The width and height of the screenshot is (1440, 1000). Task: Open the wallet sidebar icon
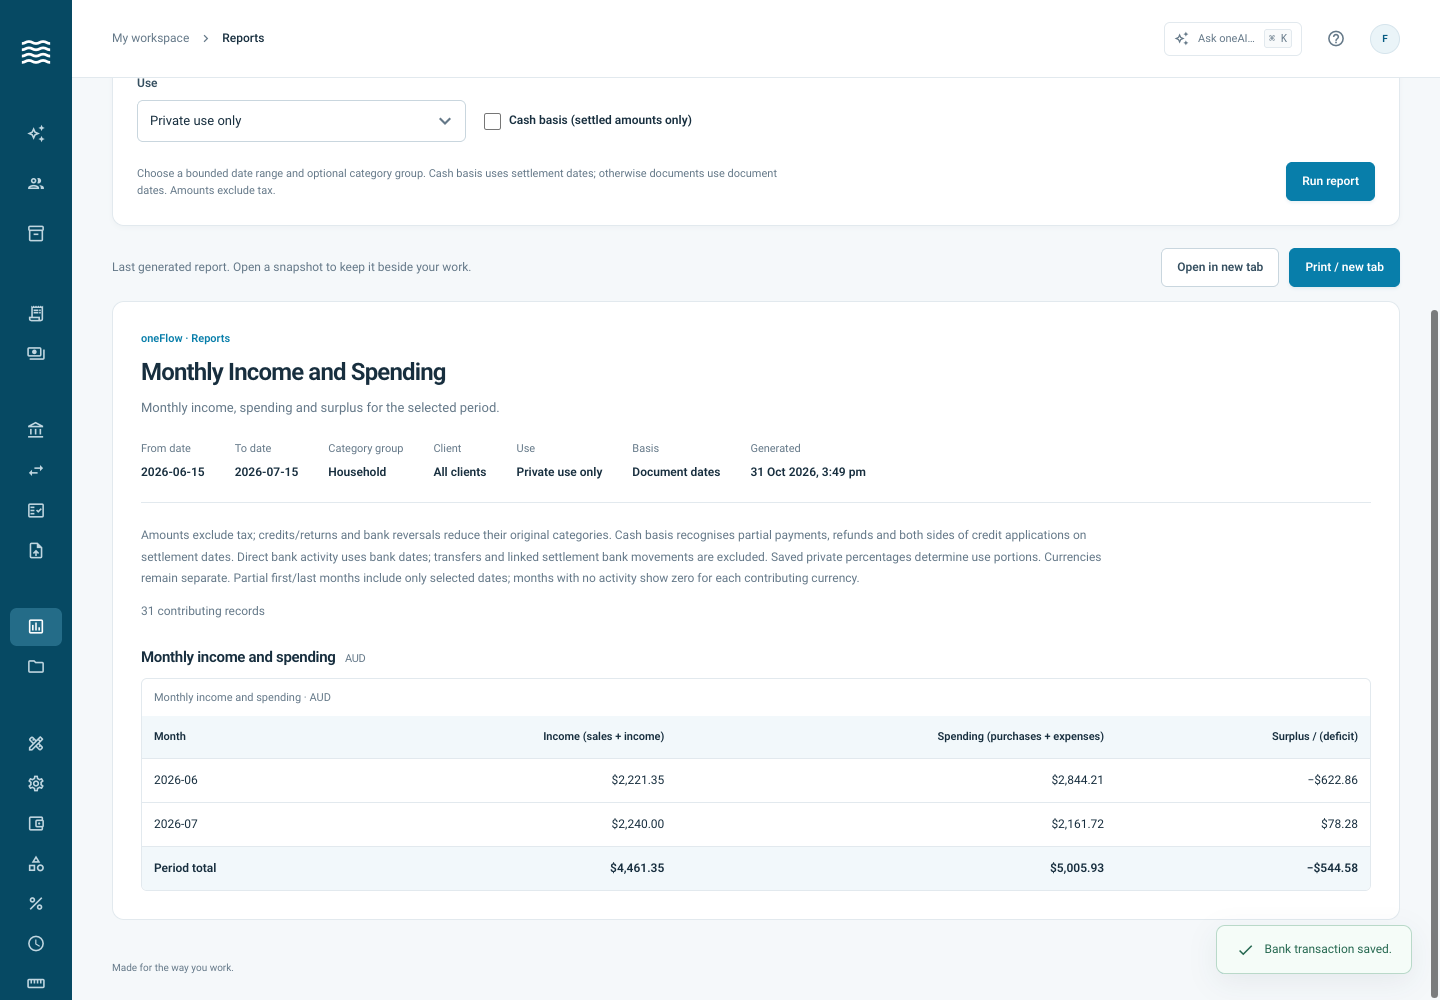pyautogui.click(x=36, y=823)
